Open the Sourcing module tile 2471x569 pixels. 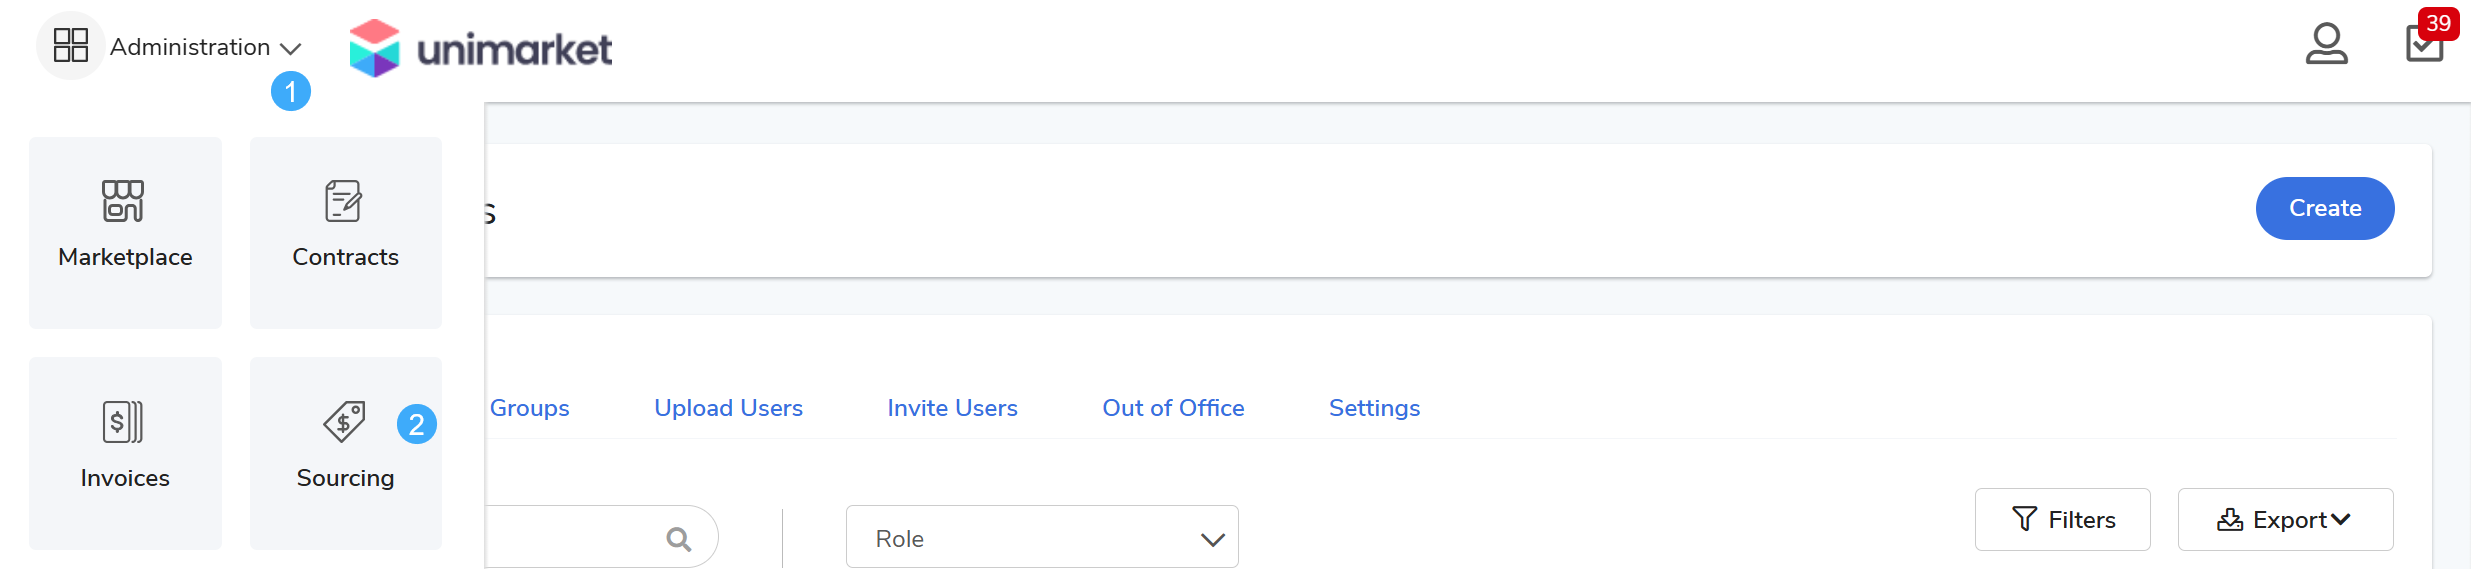tap(345, 452)
